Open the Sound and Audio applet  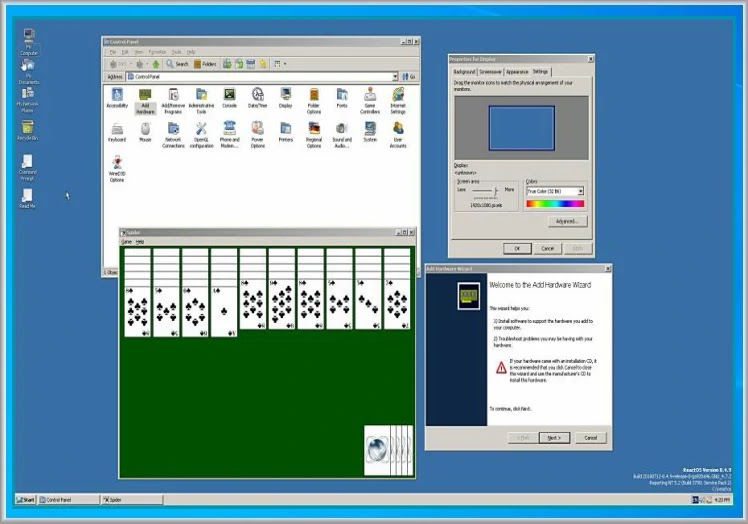pos(342,135)
